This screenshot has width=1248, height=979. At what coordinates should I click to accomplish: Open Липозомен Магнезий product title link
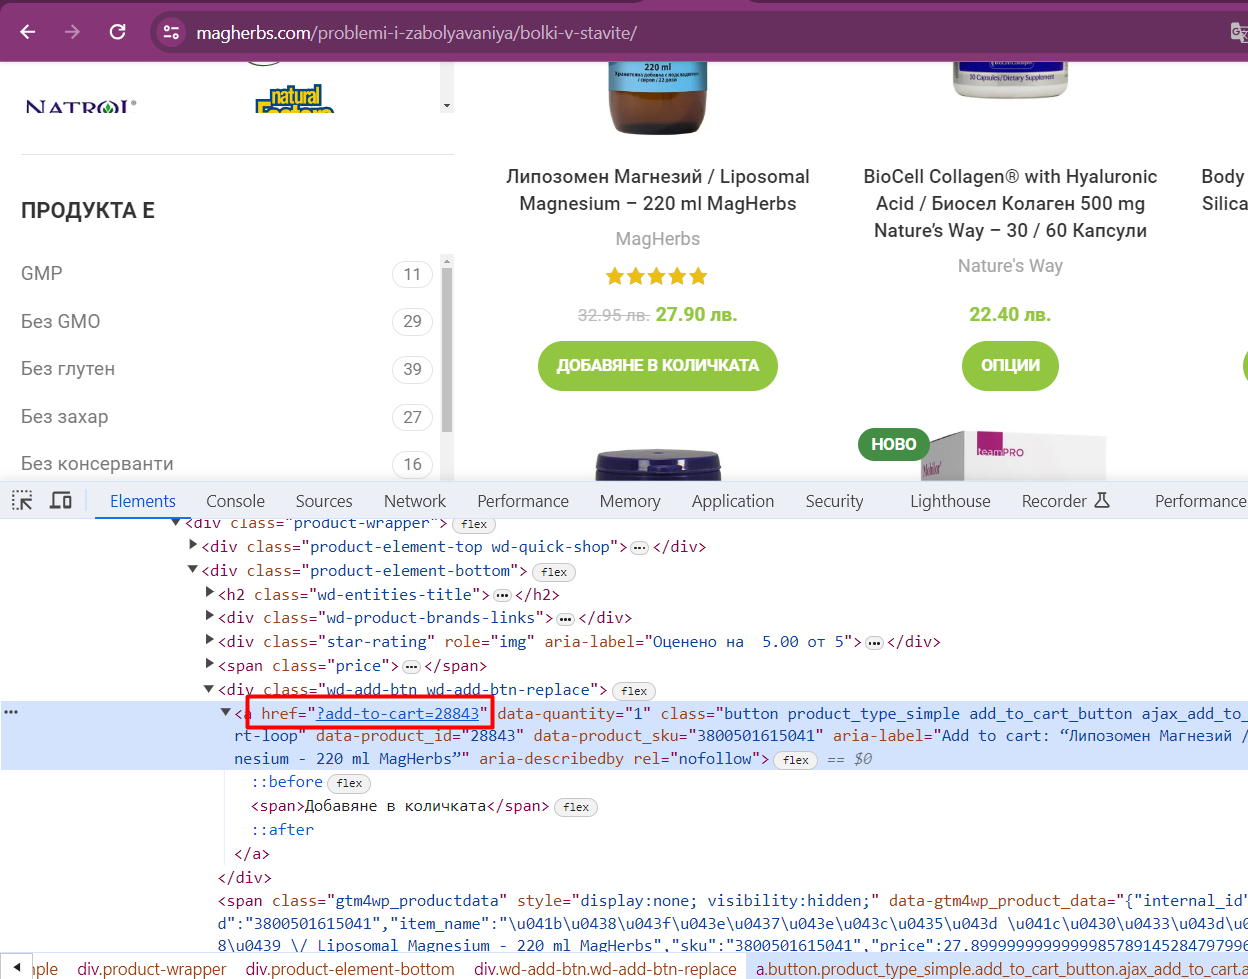pos(658,190)
